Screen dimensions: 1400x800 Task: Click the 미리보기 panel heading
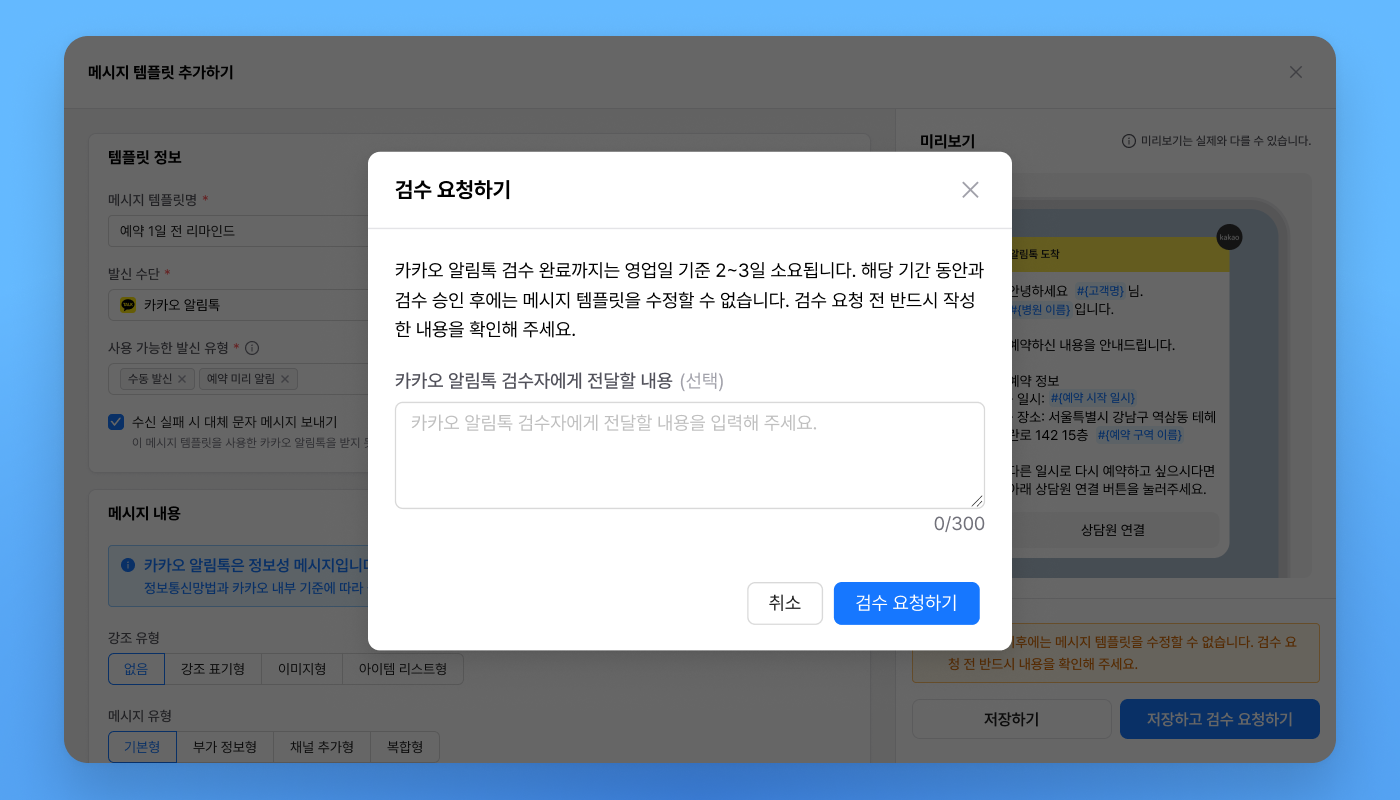[947, 141]
